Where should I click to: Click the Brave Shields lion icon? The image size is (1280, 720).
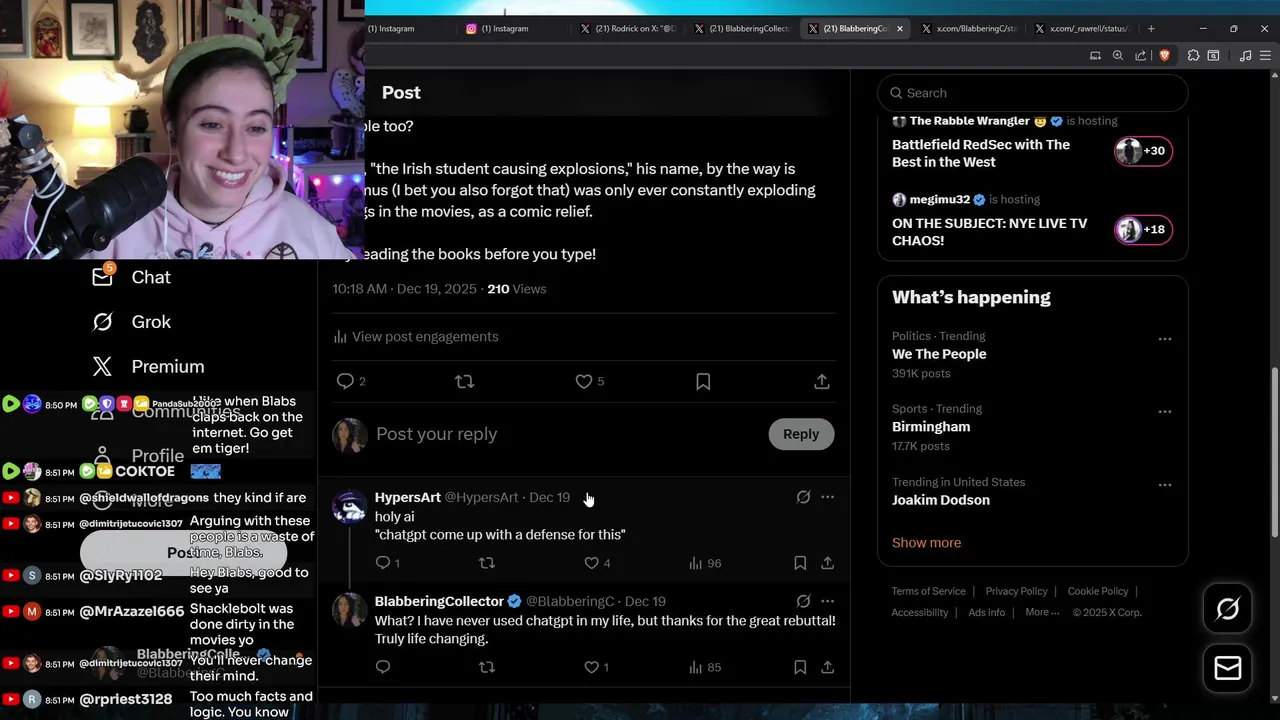(1164, 56)
